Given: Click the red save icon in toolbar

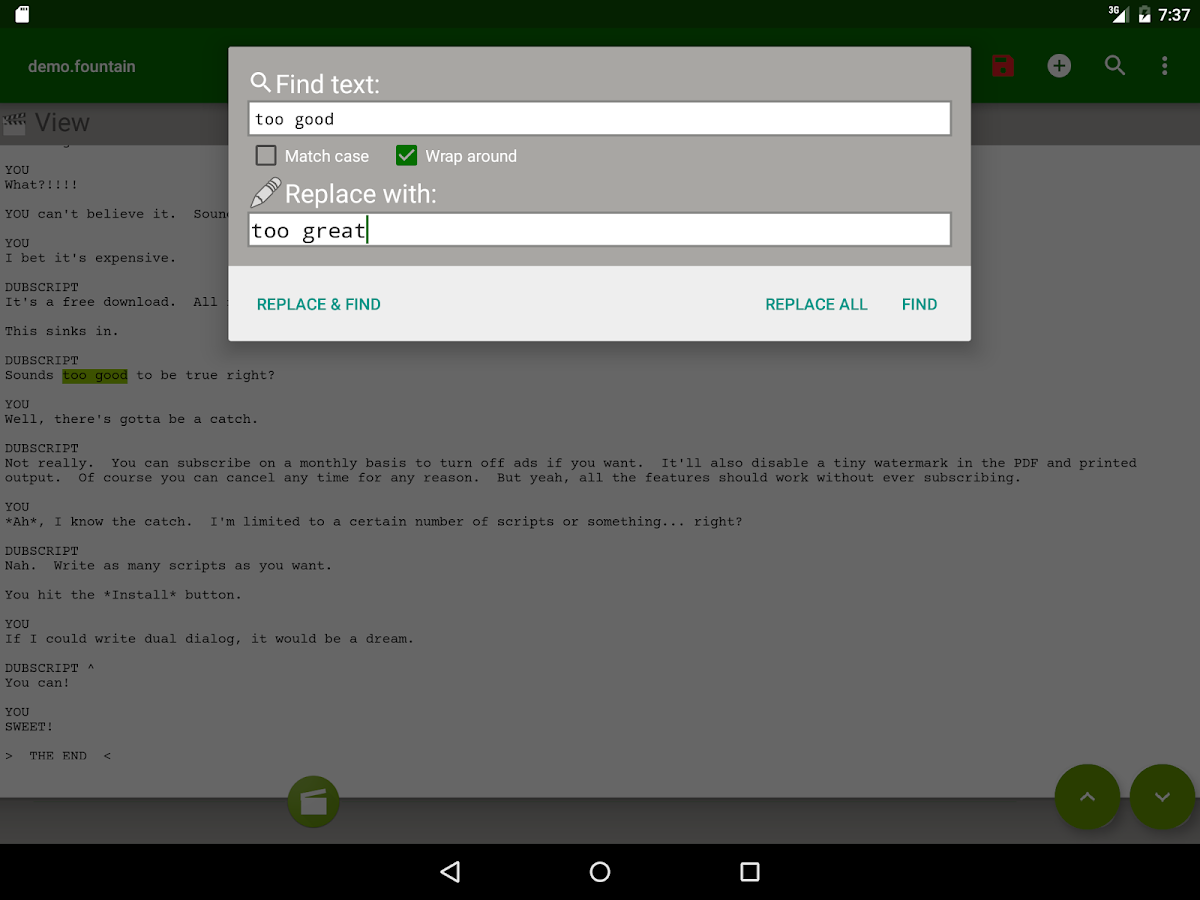Looking at the screenshot, I should pyautogui.click(x=1003, y=66).
